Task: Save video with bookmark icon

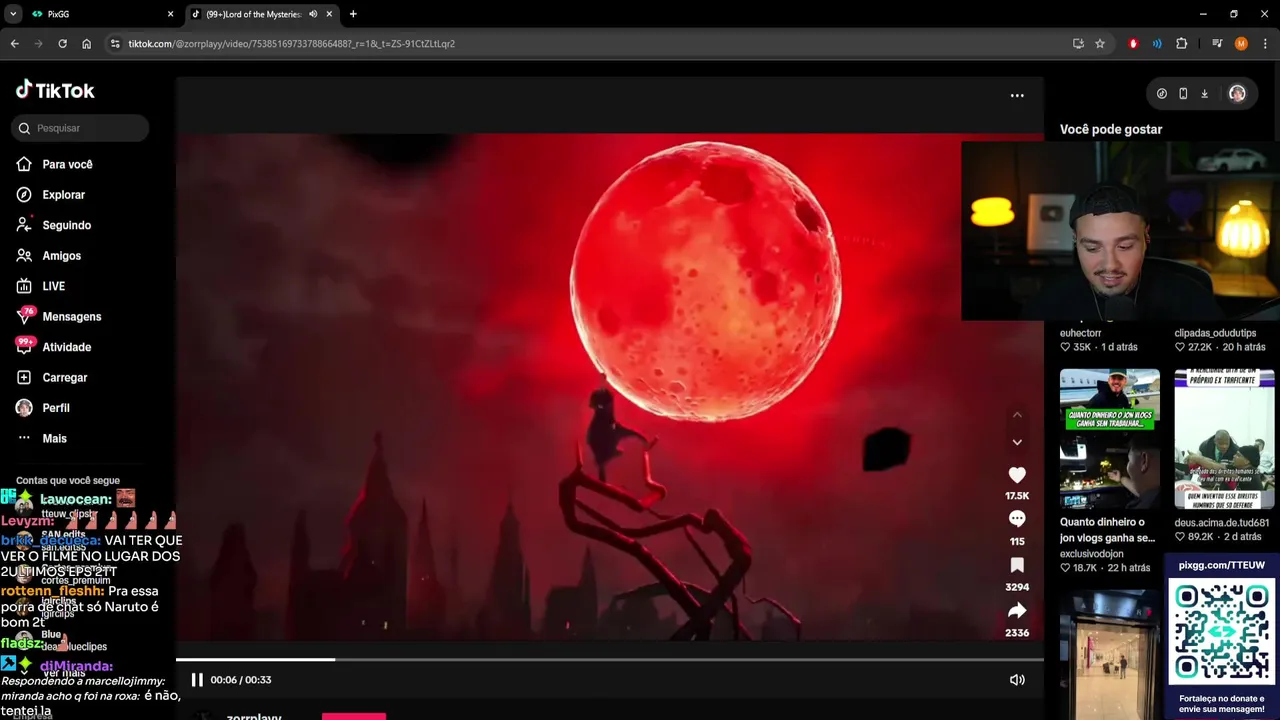Action: coord(1017,565)
